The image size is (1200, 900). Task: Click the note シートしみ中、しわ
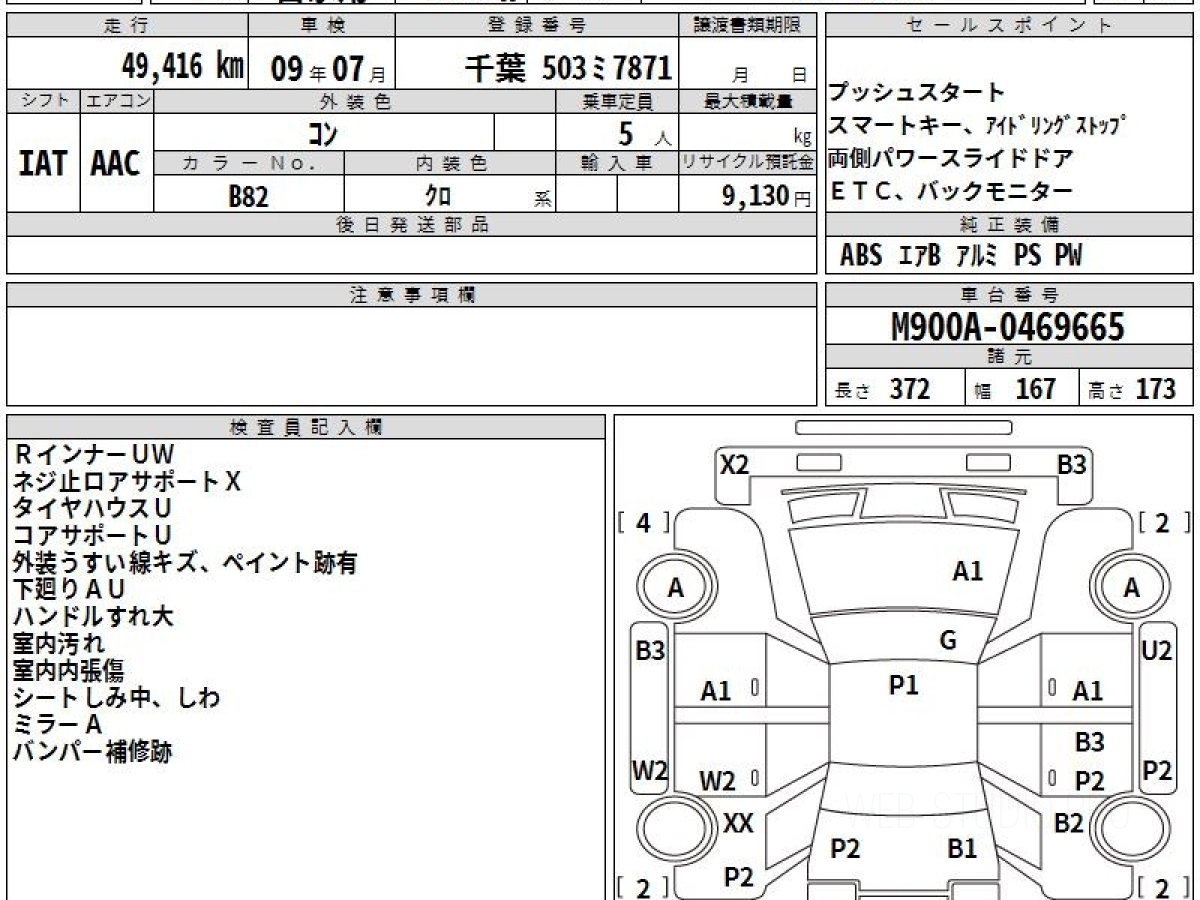pos(117,698)
